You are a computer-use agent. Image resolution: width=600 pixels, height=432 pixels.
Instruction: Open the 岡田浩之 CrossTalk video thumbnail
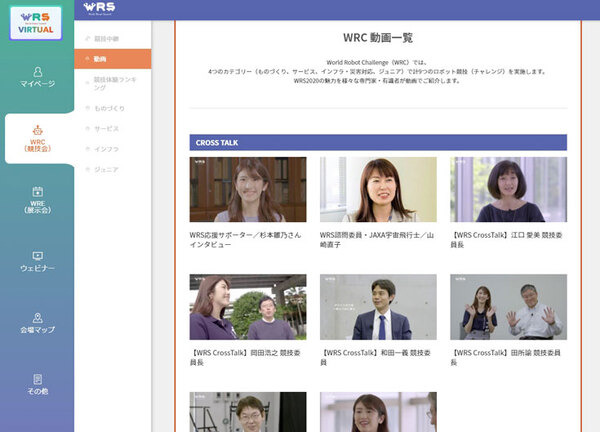[247, 307]
